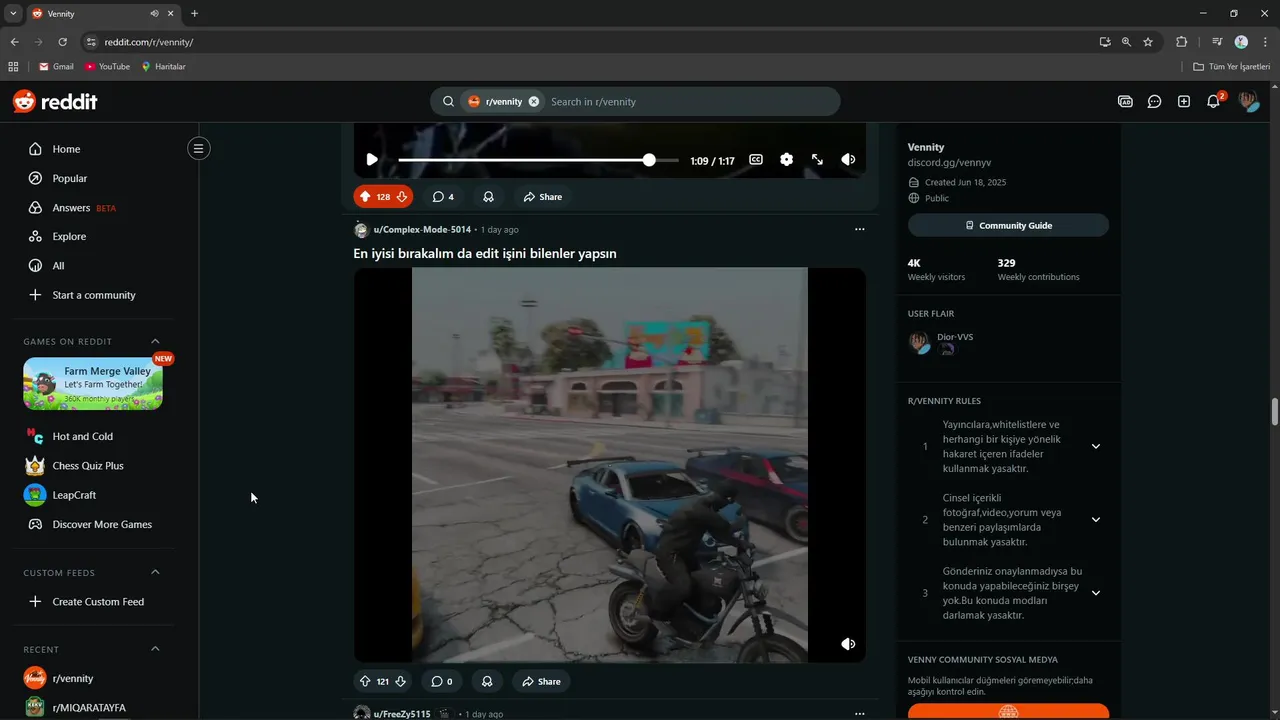Screen dimensions: 1280x720
Task: Open user avatar menu
Action: pos(1248,101)
